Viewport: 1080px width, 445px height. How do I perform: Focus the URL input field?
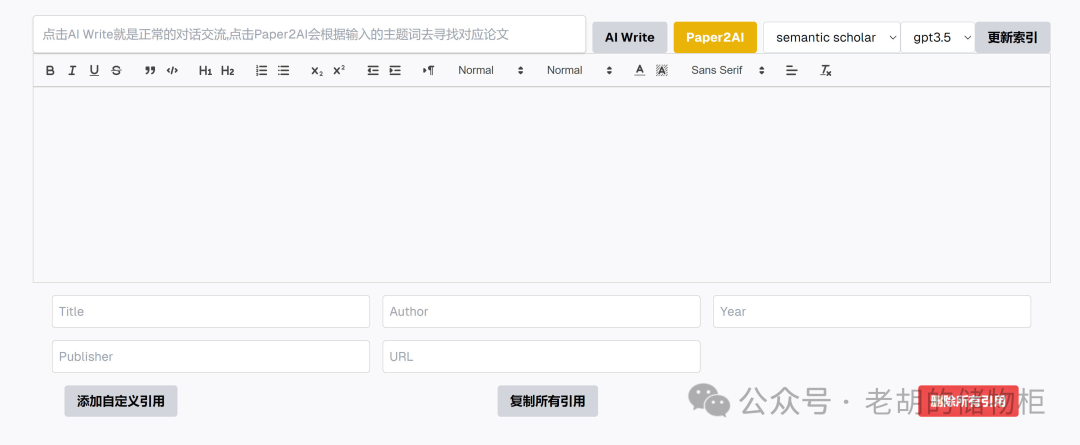coord(541,356)
